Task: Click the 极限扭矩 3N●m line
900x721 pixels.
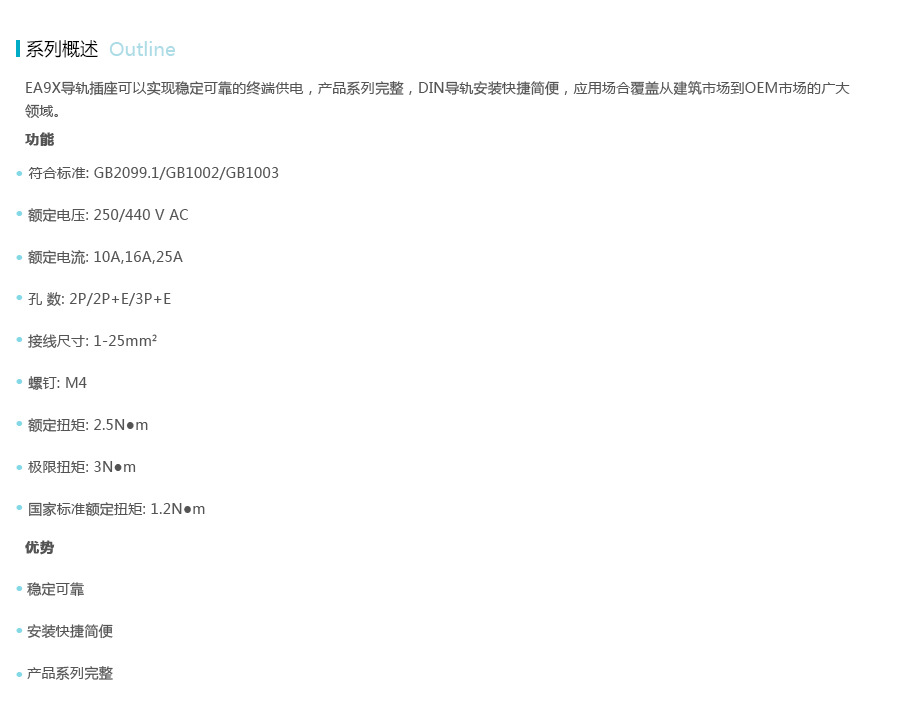Action: tap(82, 467)
